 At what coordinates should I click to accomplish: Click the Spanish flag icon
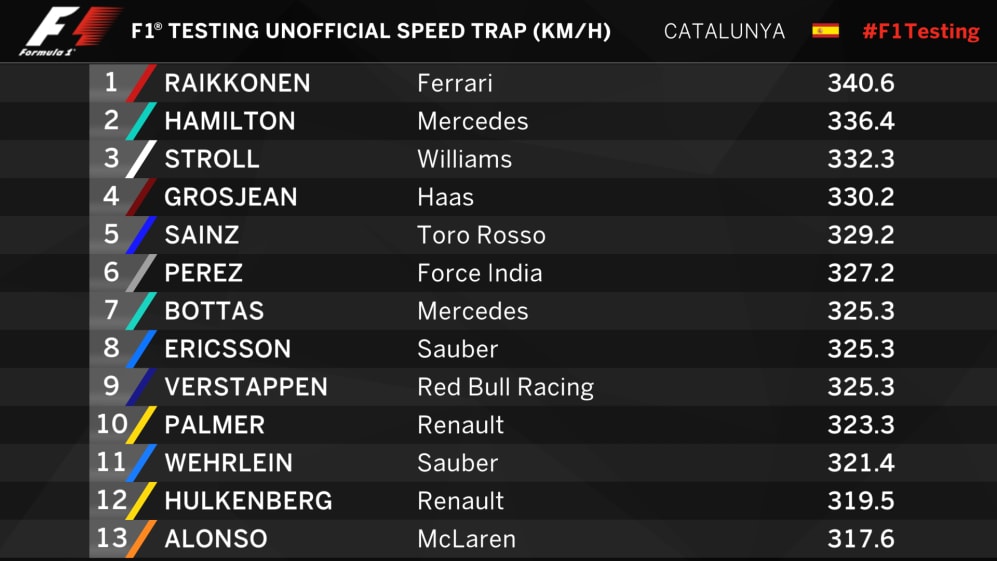click(x=825, y=31)
